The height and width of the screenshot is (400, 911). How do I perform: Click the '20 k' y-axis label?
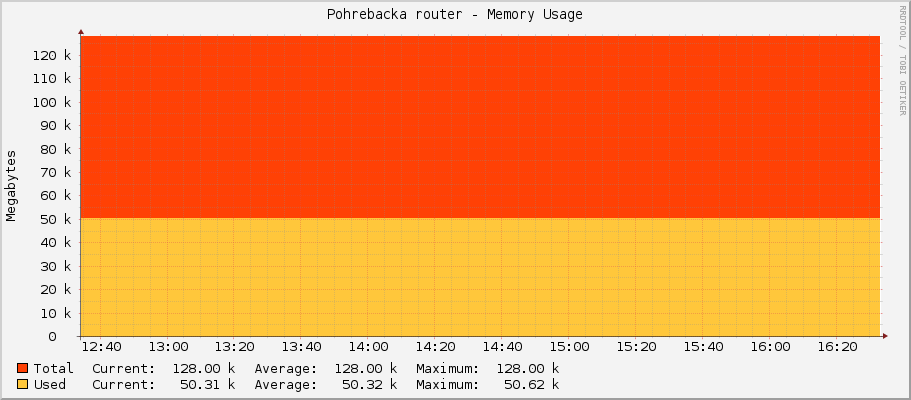tap(57, 290)
